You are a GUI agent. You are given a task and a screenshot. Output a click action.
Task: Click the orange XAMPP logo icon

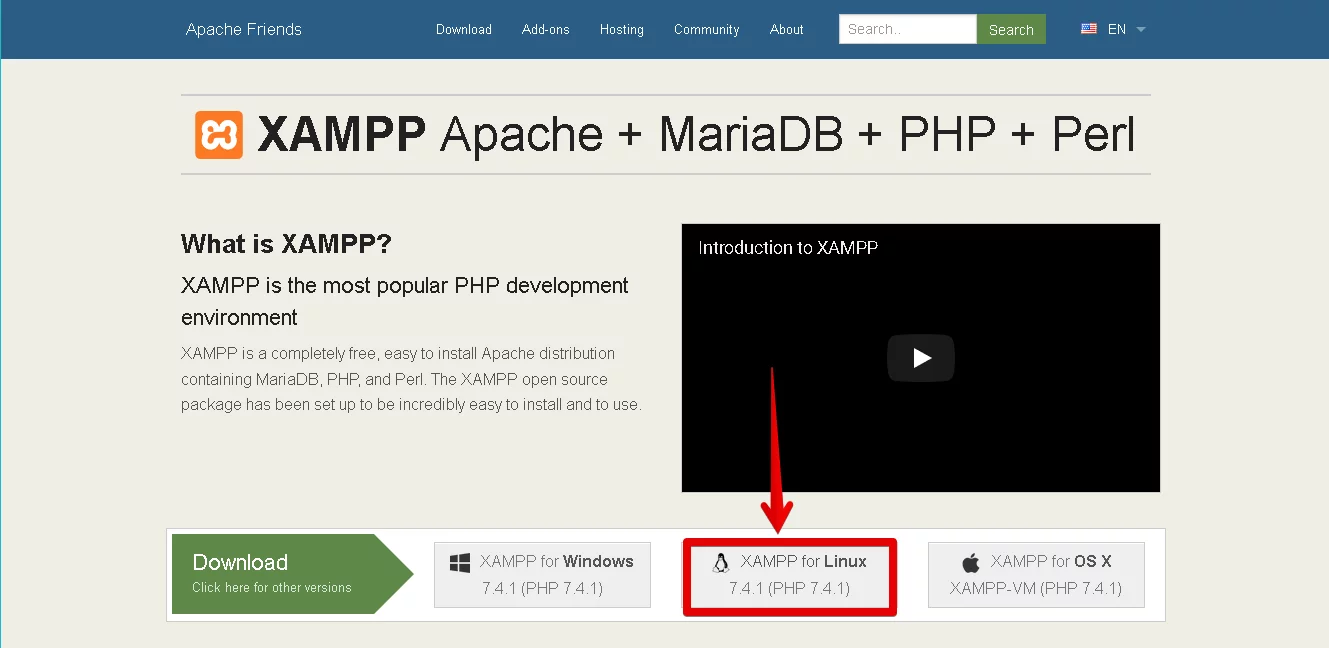coord(219,135)
